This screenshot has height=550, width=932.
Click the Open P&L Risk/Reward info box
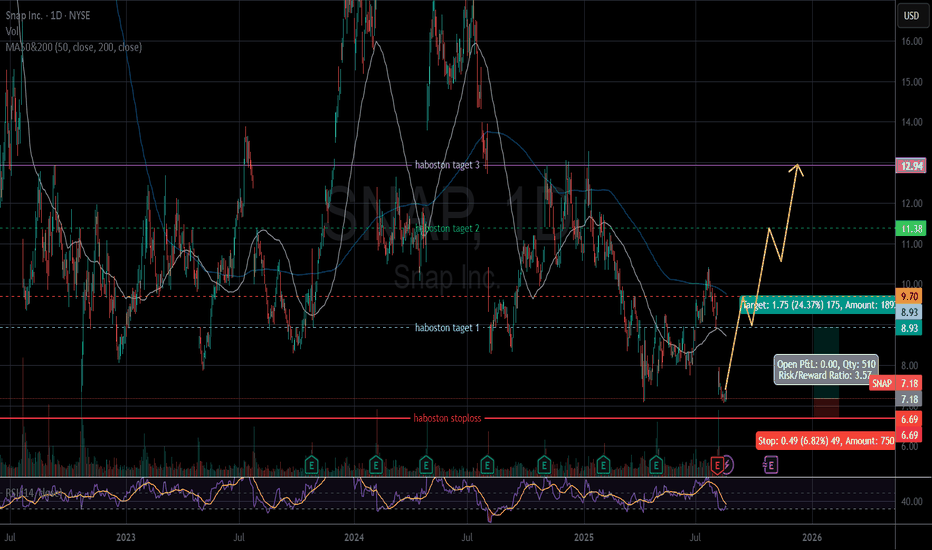[x=826, y=369]
